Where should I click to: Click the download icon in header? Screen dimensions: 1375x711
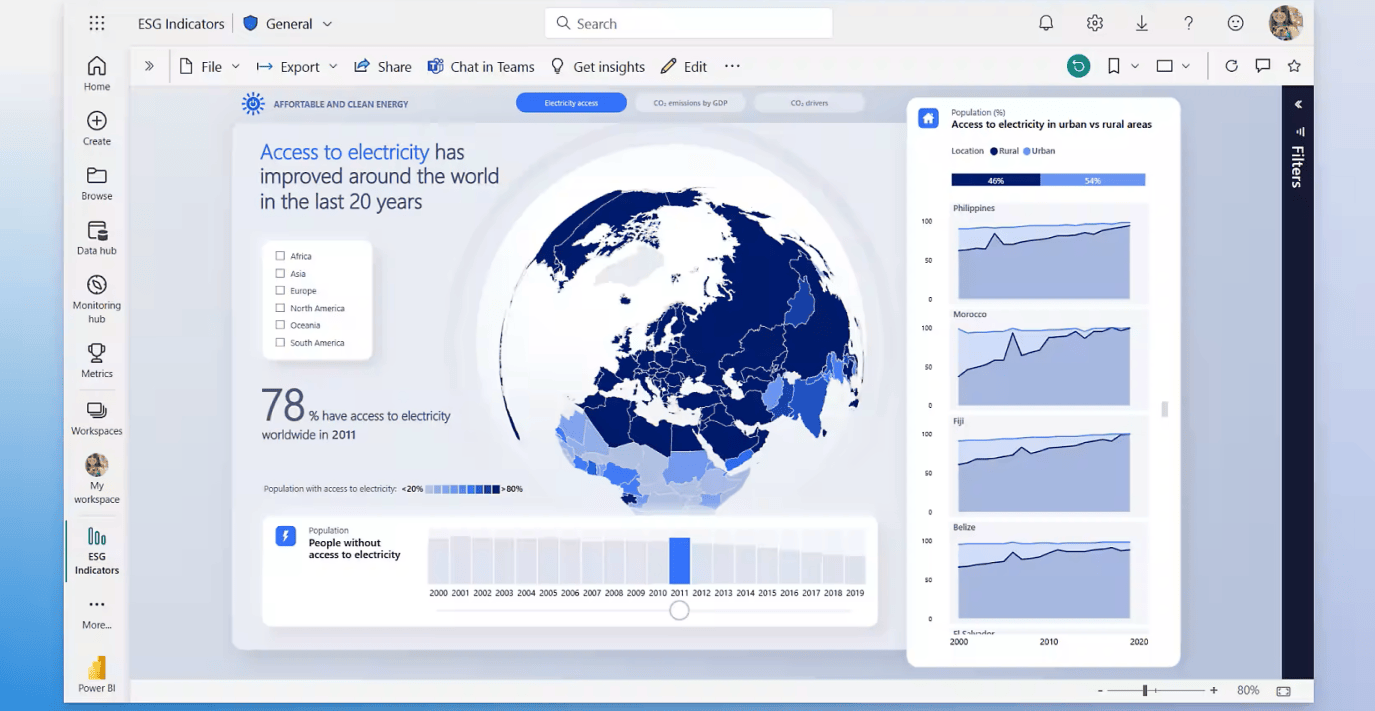1142,23
